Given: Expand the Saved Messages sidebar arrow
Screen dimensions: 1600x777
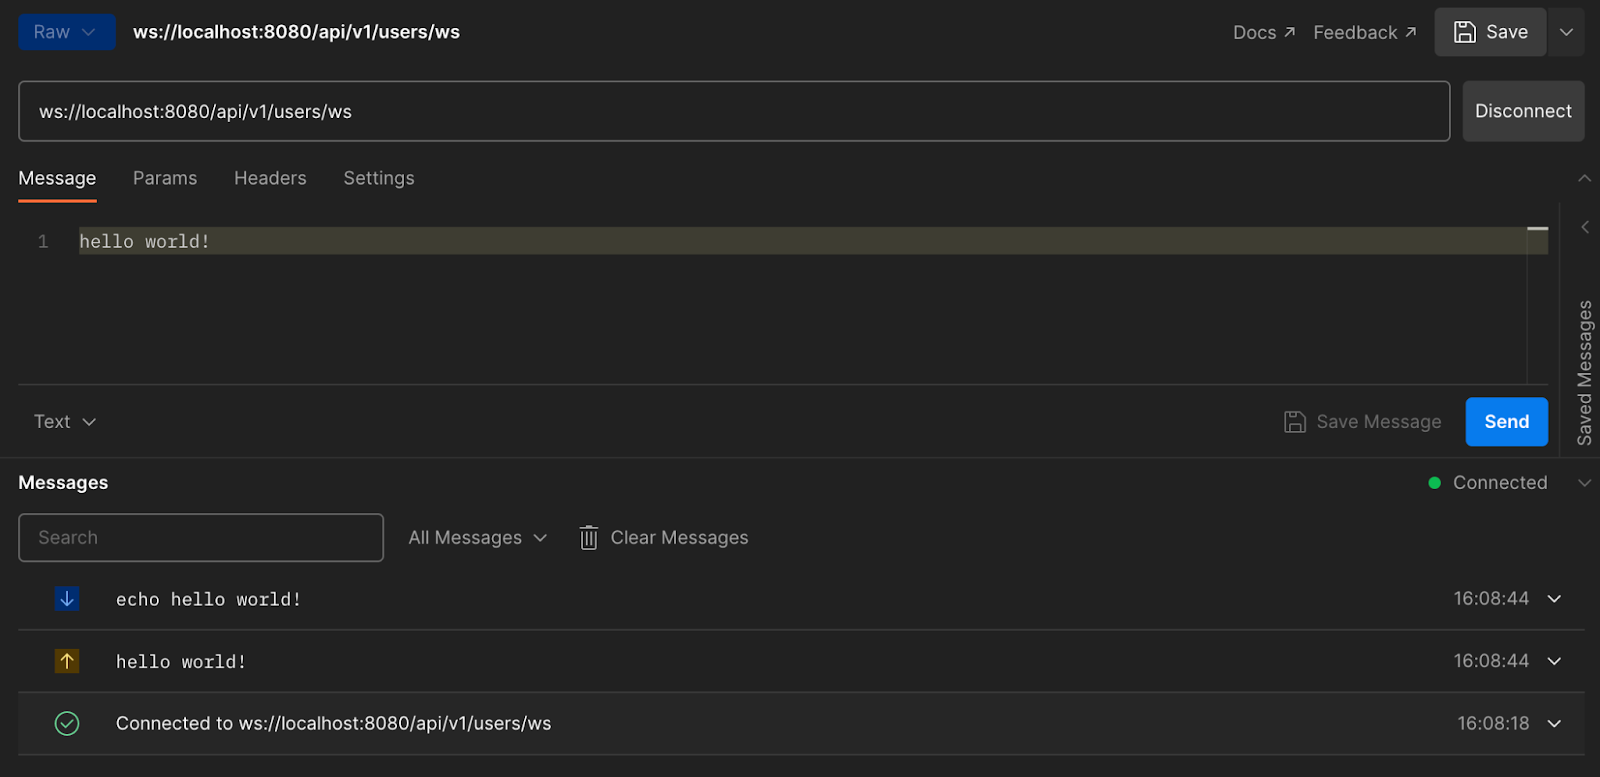Looking at the screenshot, I should point(1585,227).
